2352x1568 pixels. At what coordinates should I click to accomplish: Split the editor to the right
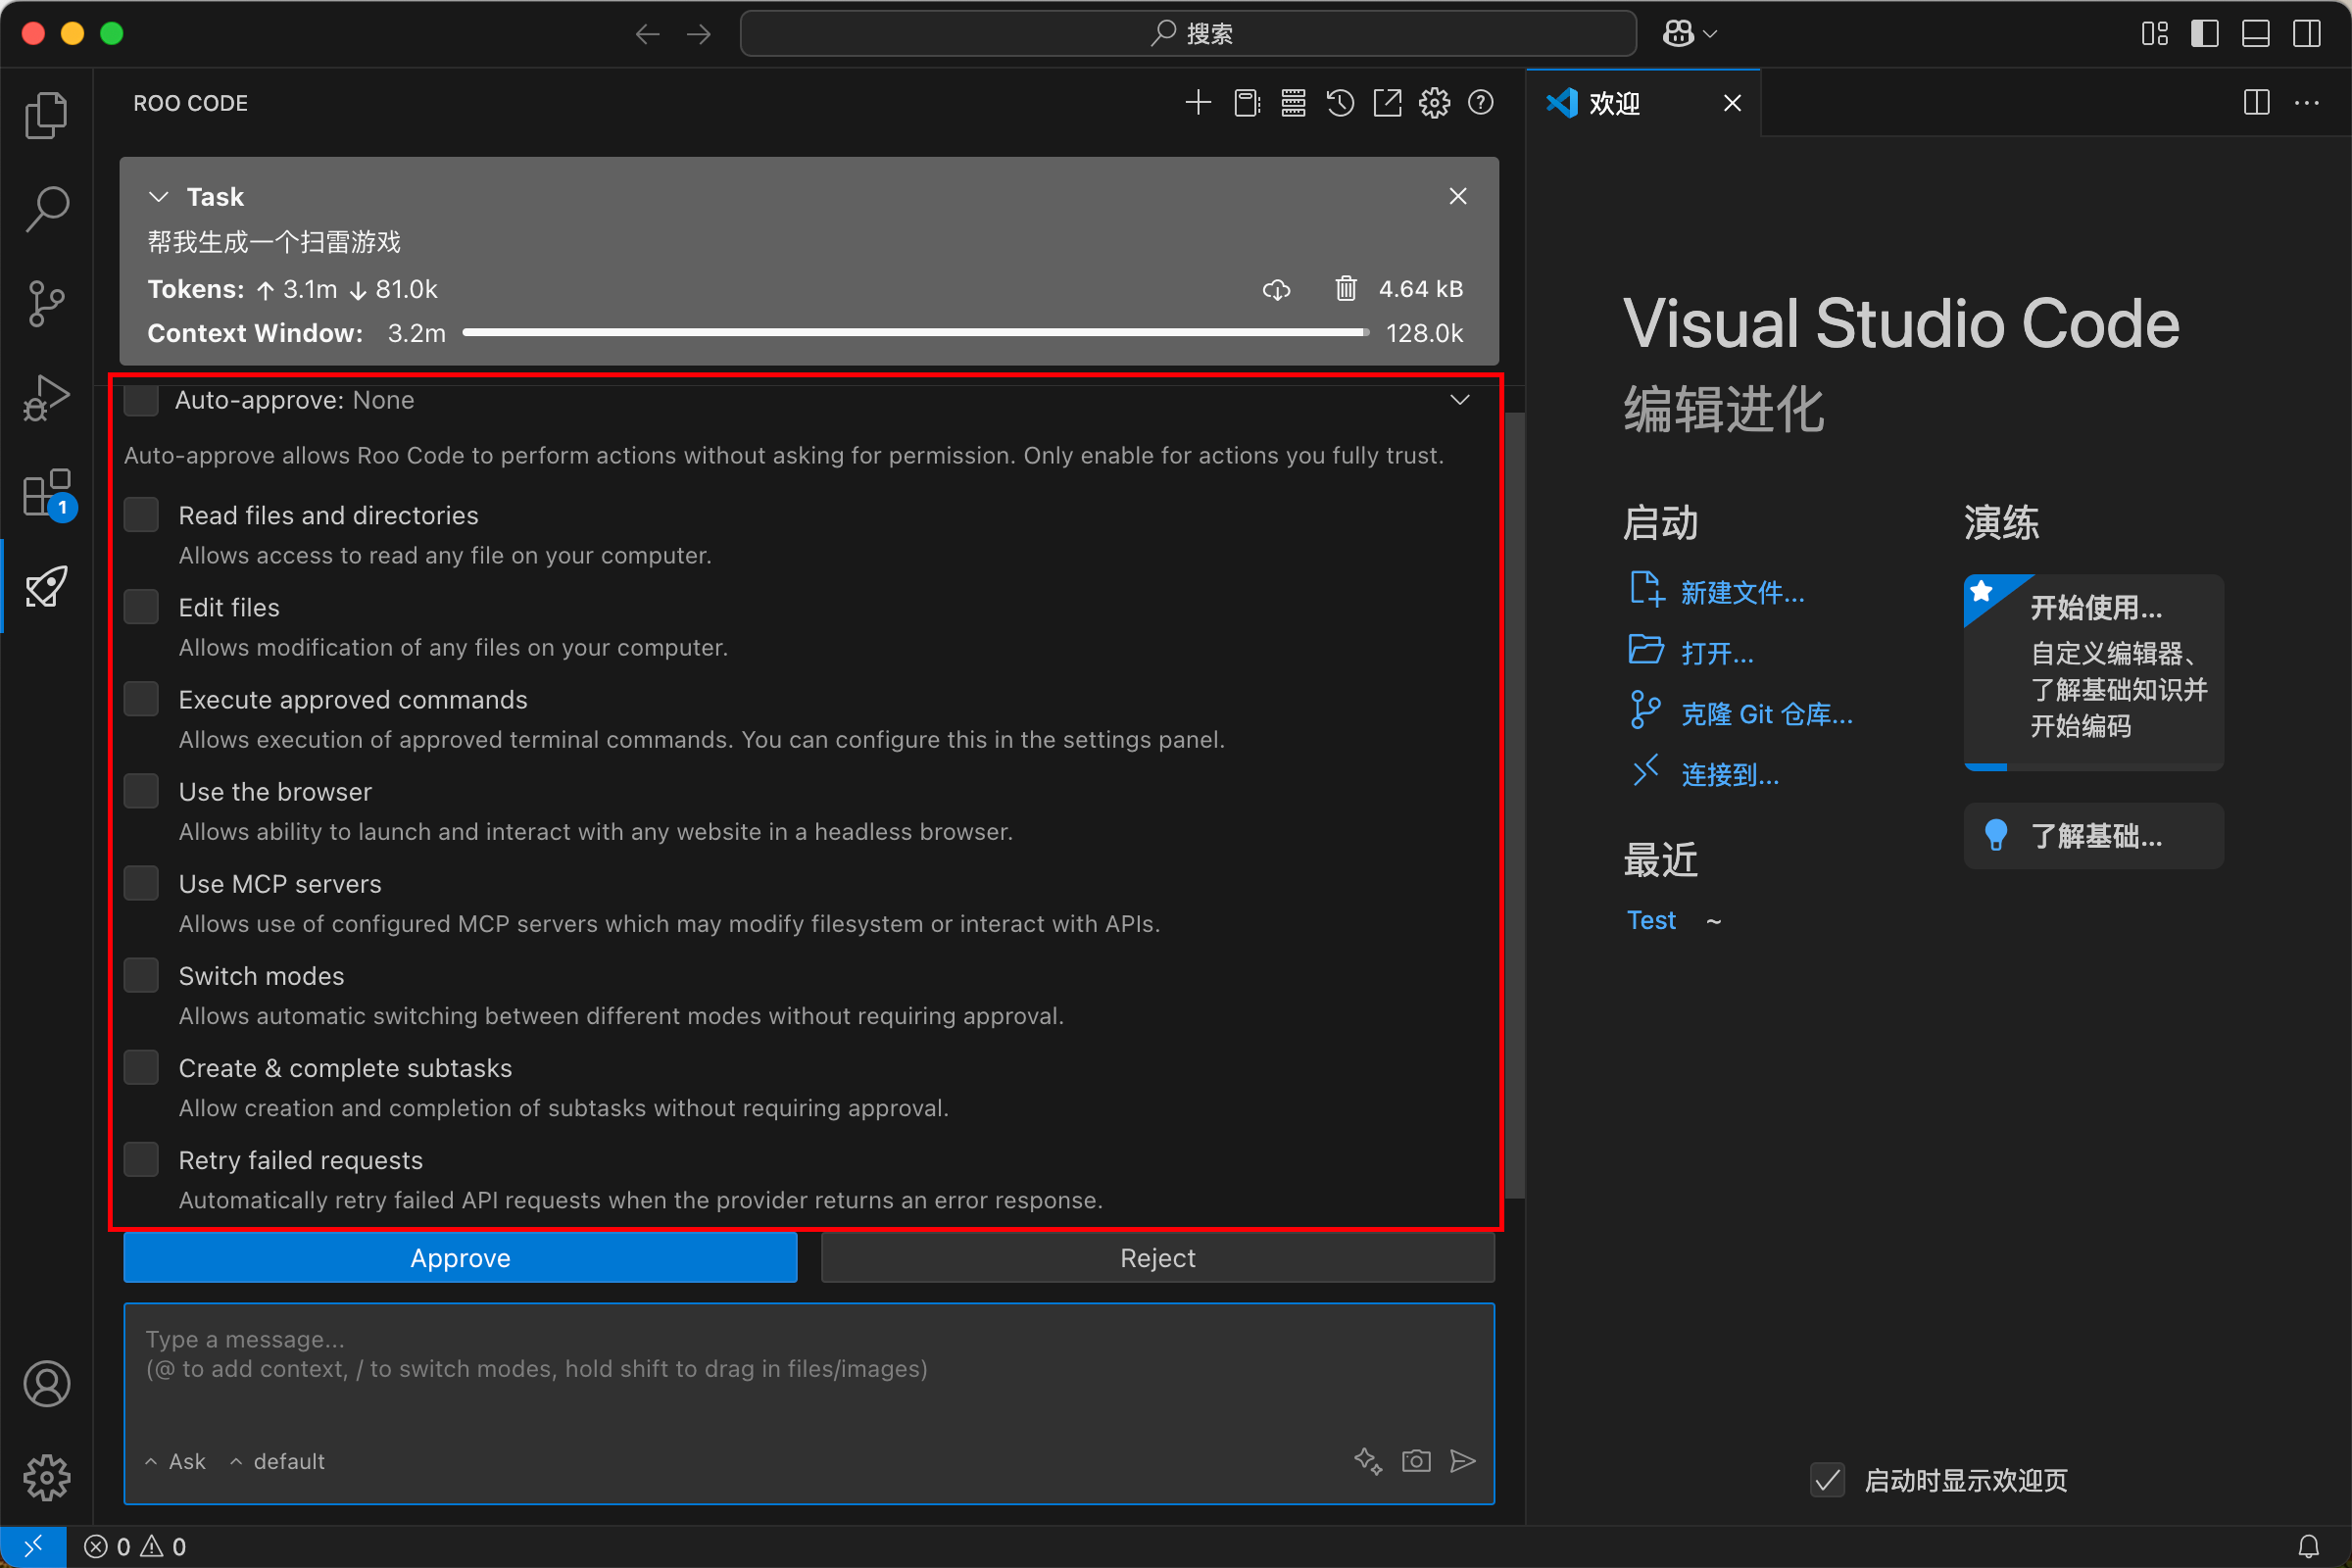coord(2257,102)
